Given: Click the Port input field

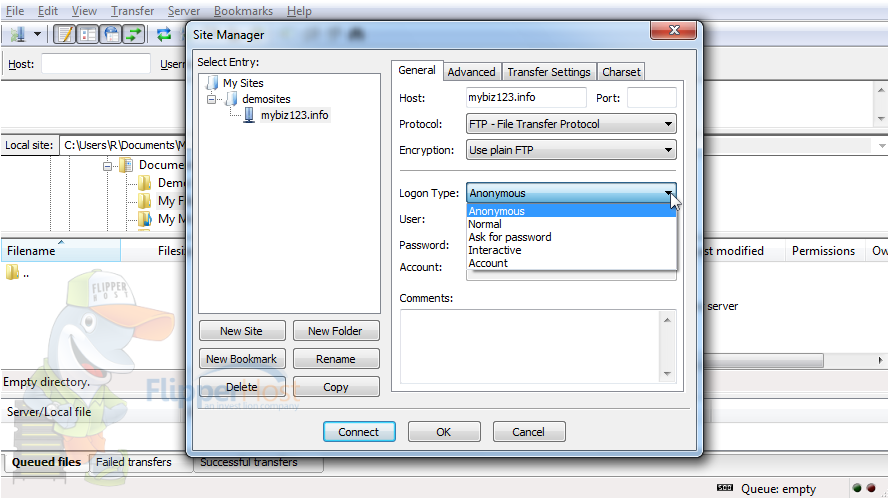Looking at the screenshot, I should click(x=651, y=98).
